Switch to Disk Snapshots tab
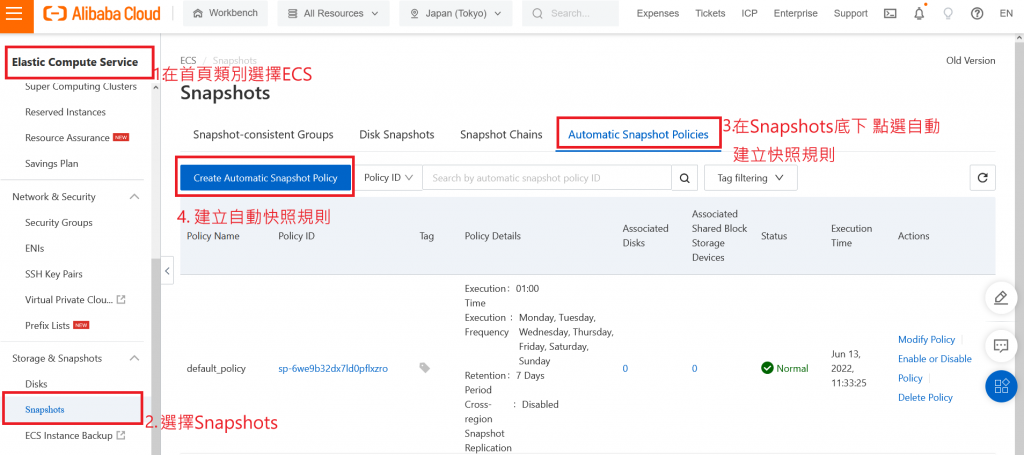1024x455 pixels. click(x=396, y=134)
